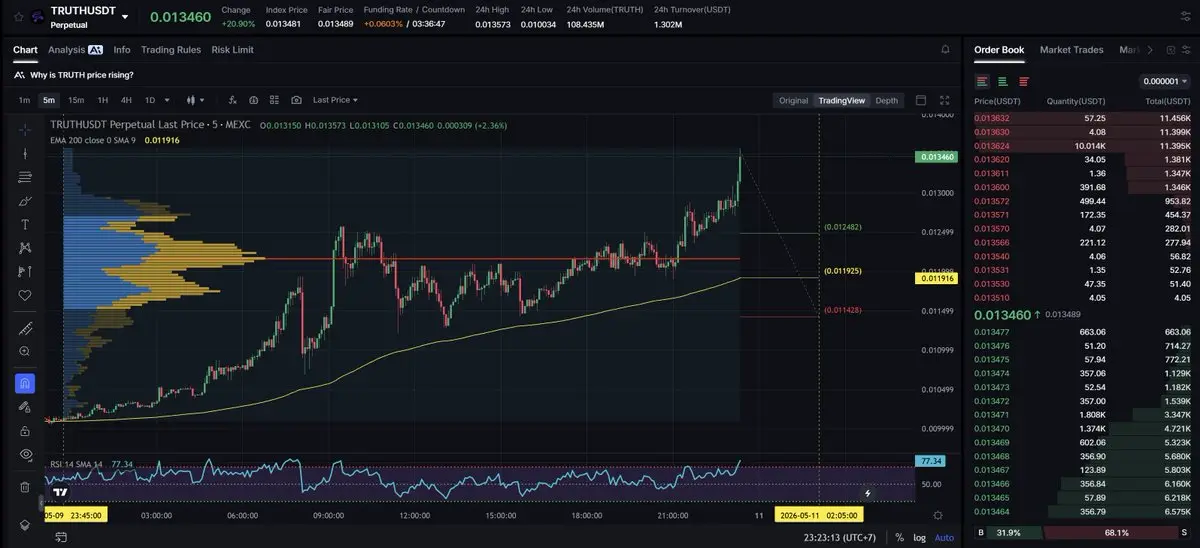Click the alert clock icon in the chart toolbar

[x=254, y=100]
